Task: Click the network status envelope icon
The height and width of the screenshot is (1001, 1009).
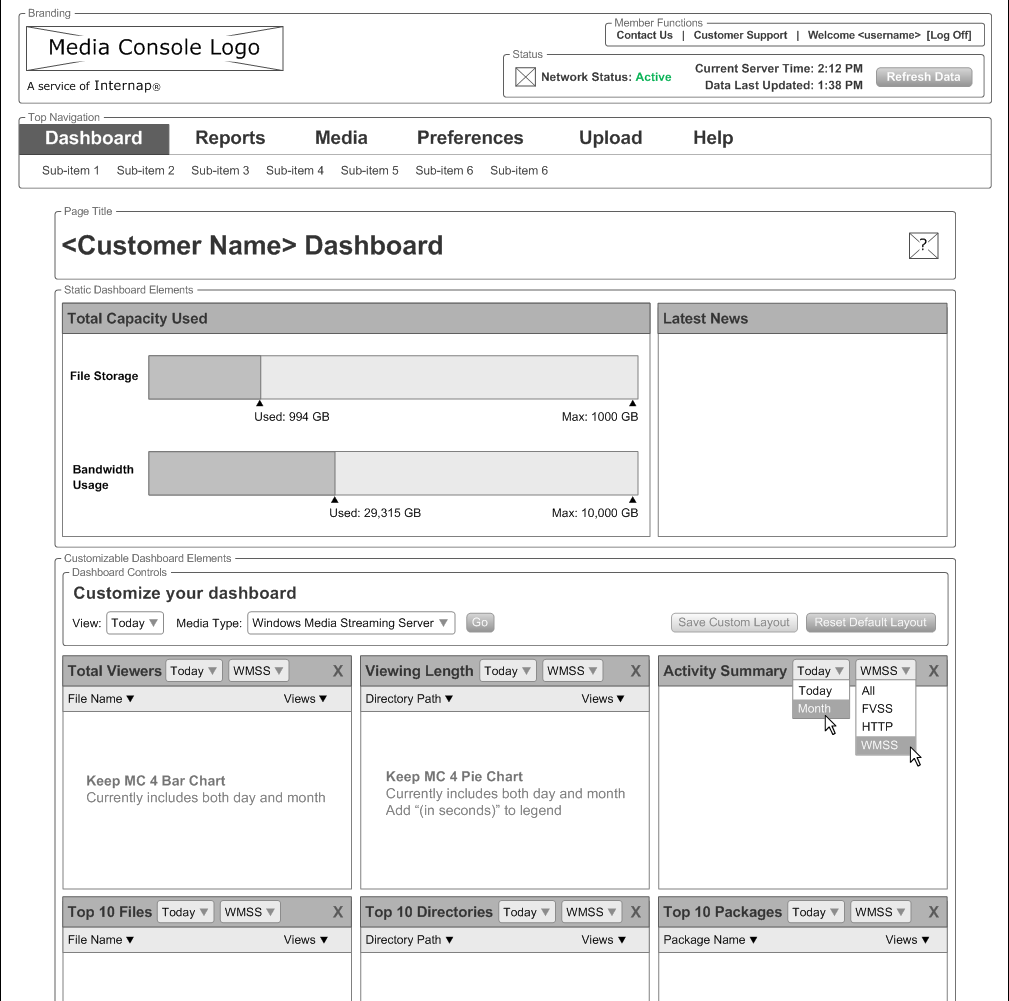Action: tap(524, 76)
